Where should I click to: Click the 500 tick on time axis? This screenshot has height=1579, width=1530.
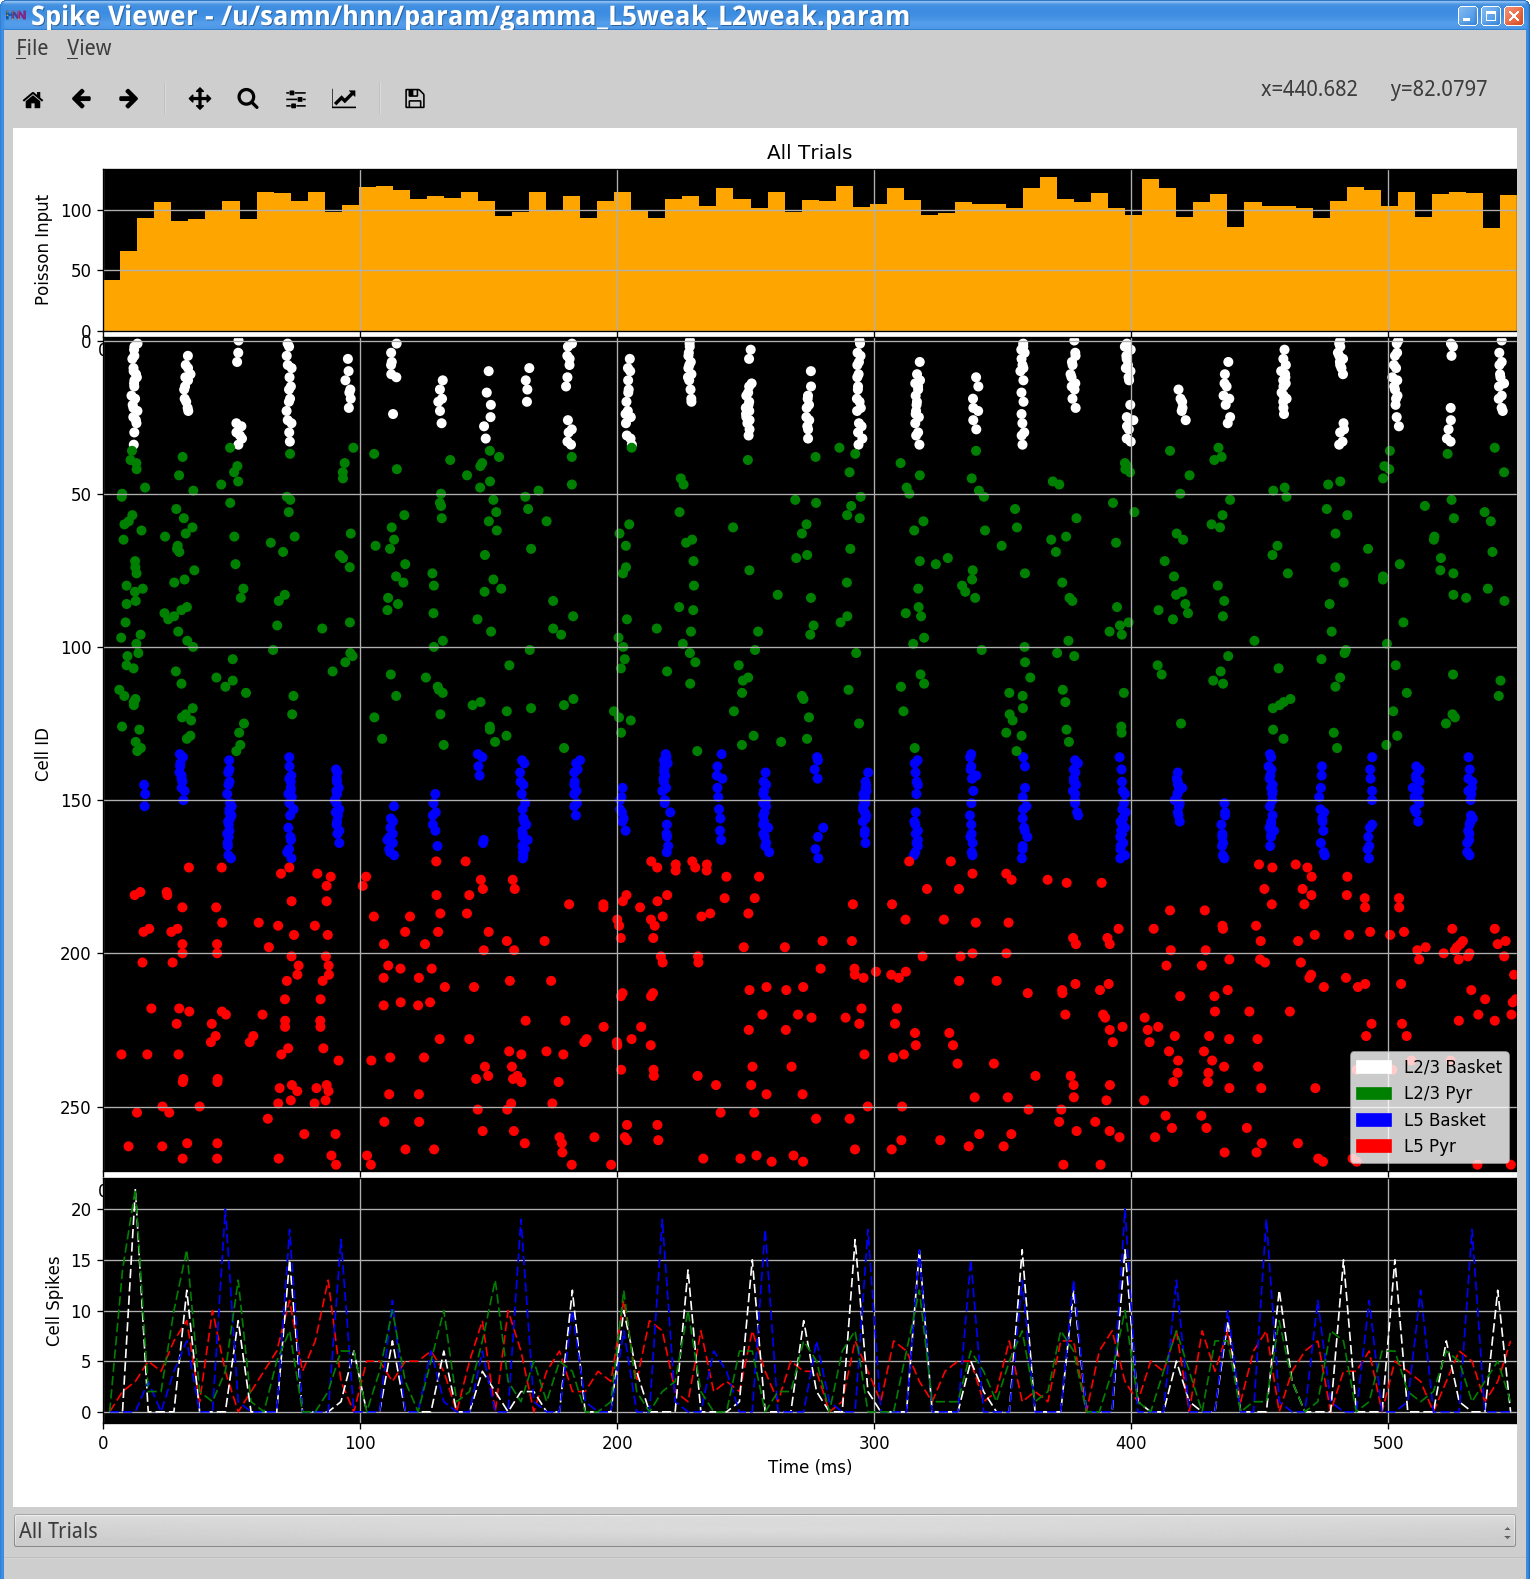coord(1388,1443)
